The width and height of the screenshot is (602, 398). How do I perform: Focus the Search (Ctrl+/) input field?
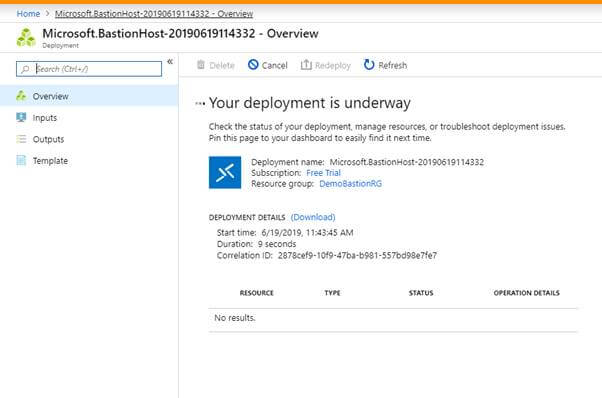[x=89, y=69]
